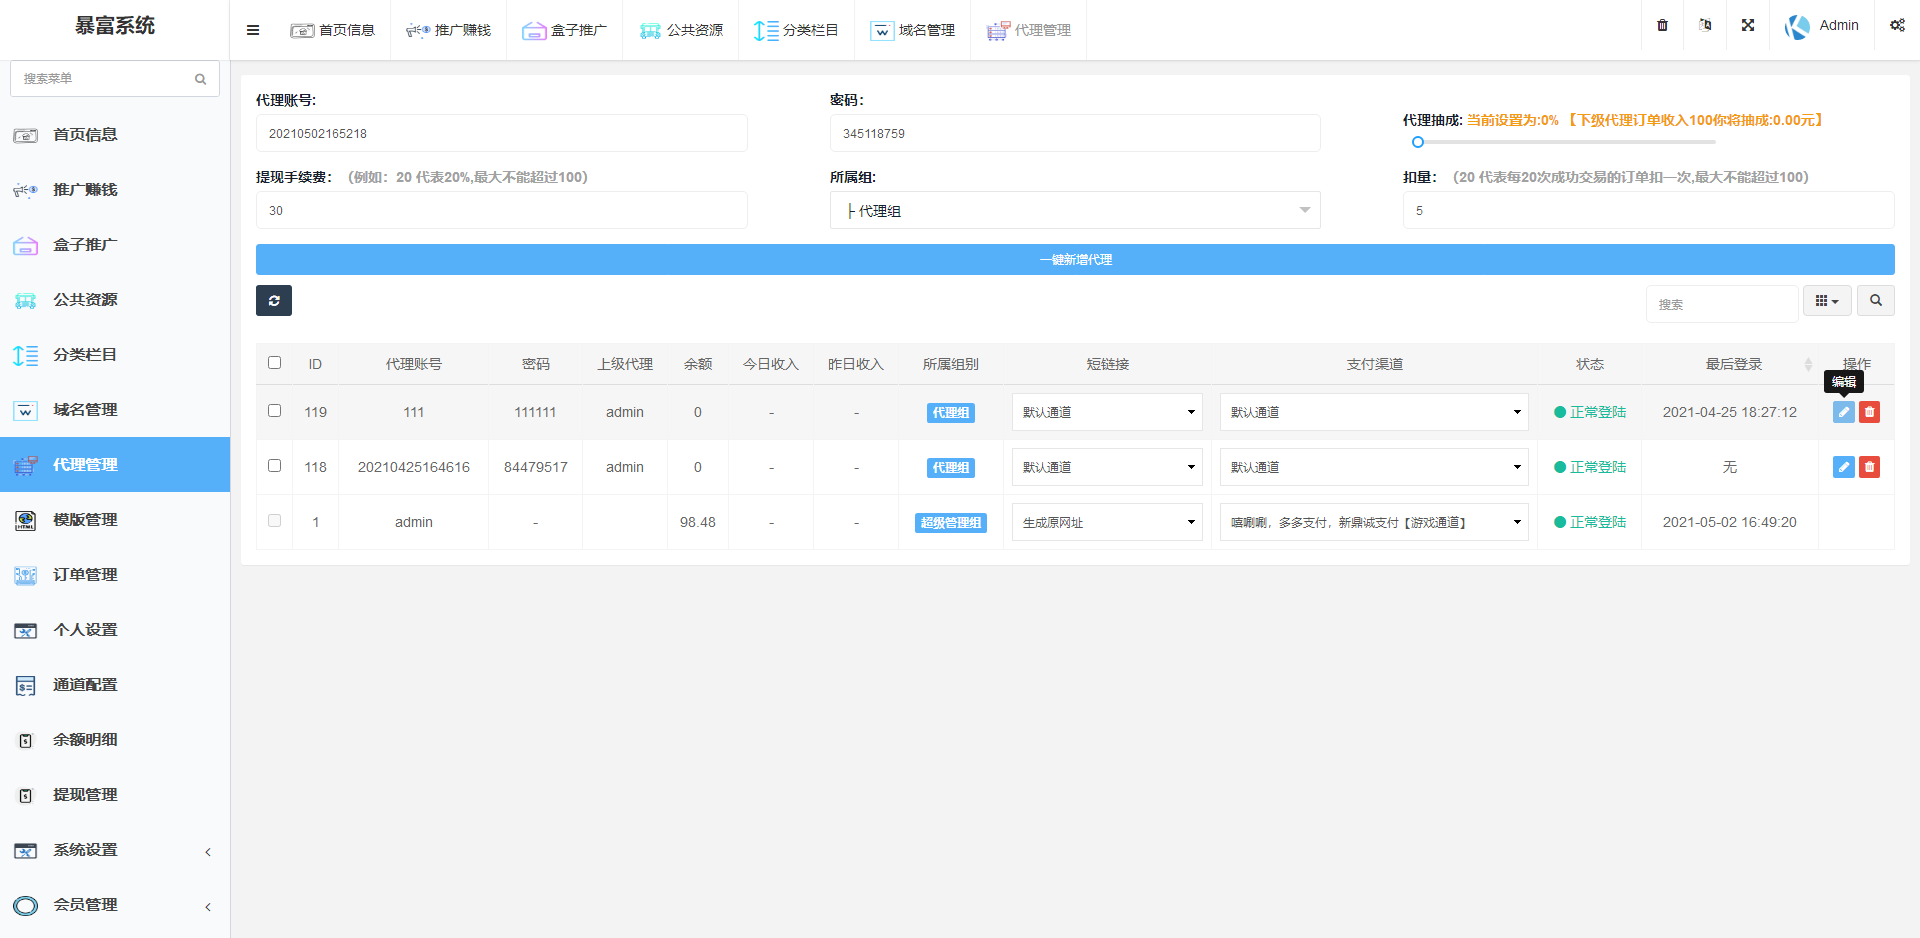This screenshot has width=1920, height=938.
Task: Click the 代理抽成 percentage slider handle
Action: (x=1418, y=142)
